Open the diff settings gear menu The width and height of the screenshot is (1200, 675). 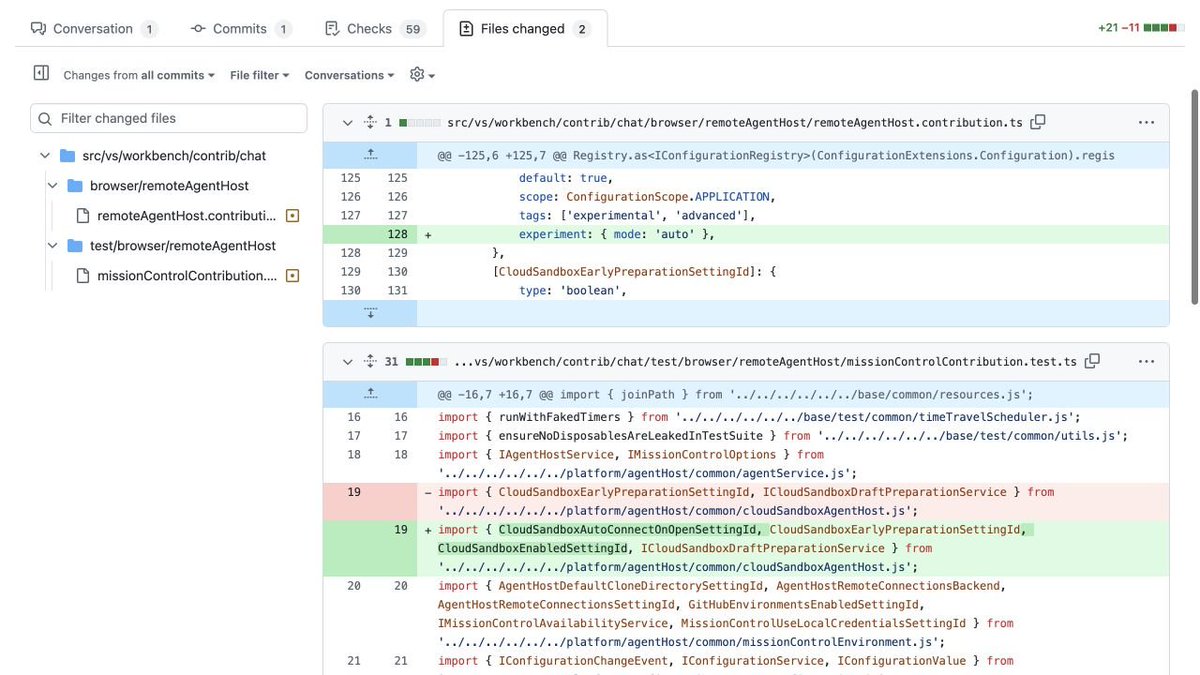[422, 75]
